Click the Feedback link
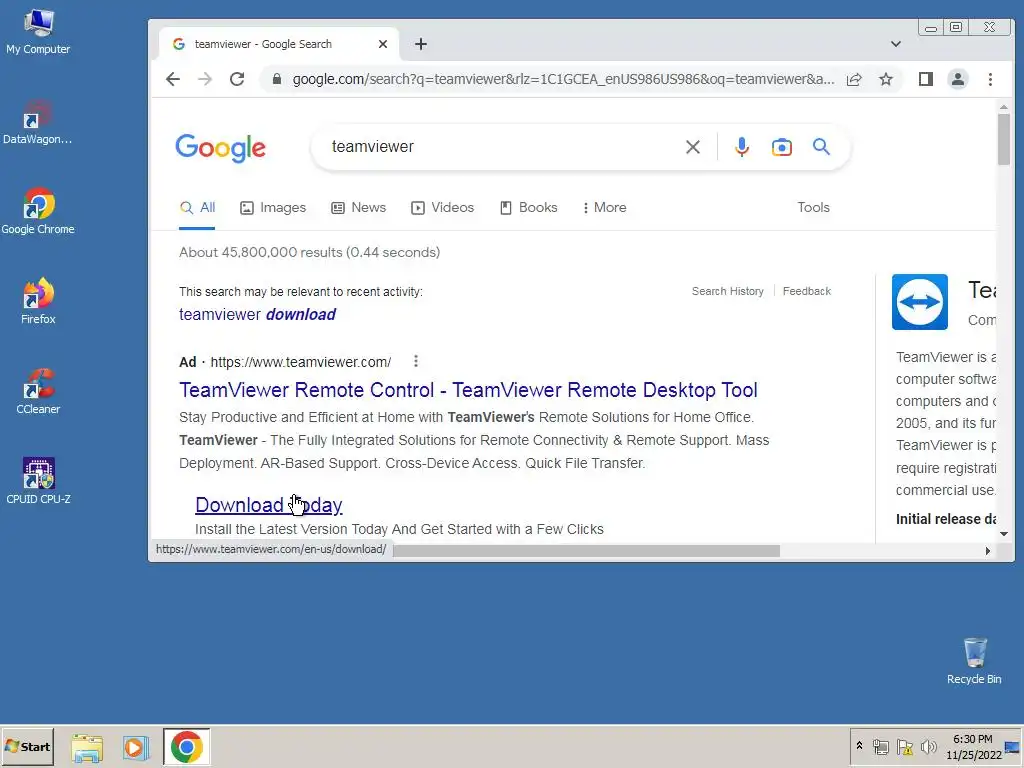 point(807,291)
